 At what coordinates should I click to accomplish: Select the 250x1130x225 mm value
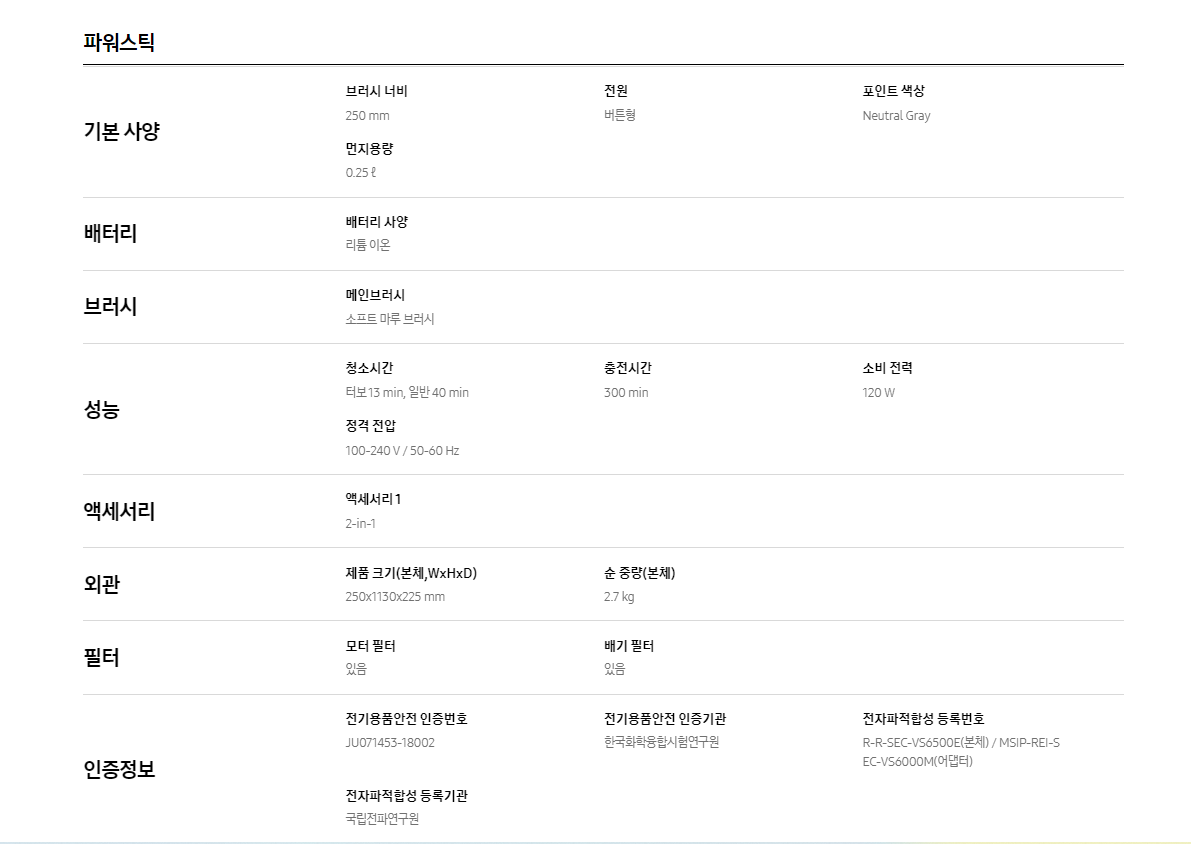click(395, 596)
